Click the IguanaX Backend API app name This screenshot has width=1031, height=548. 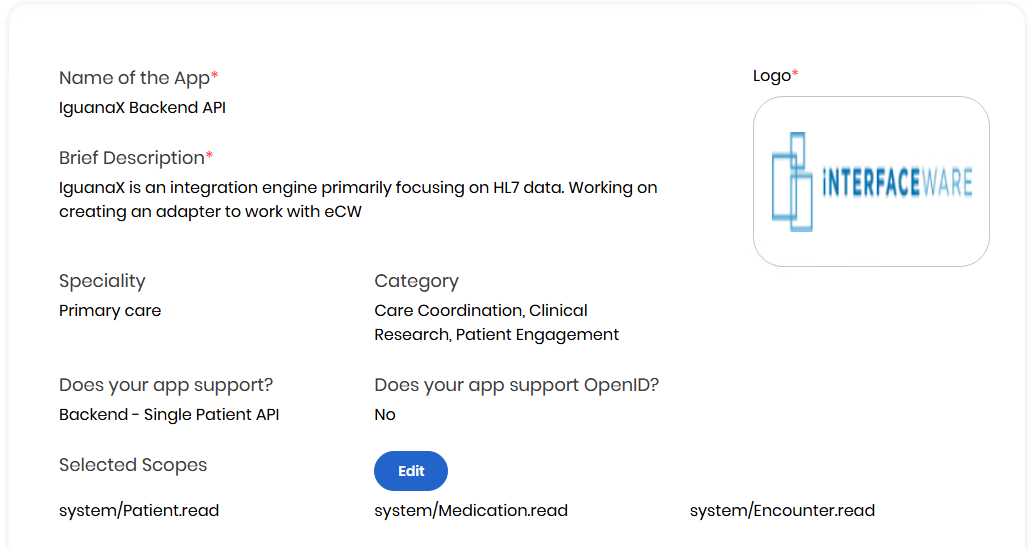coord(142,107)
